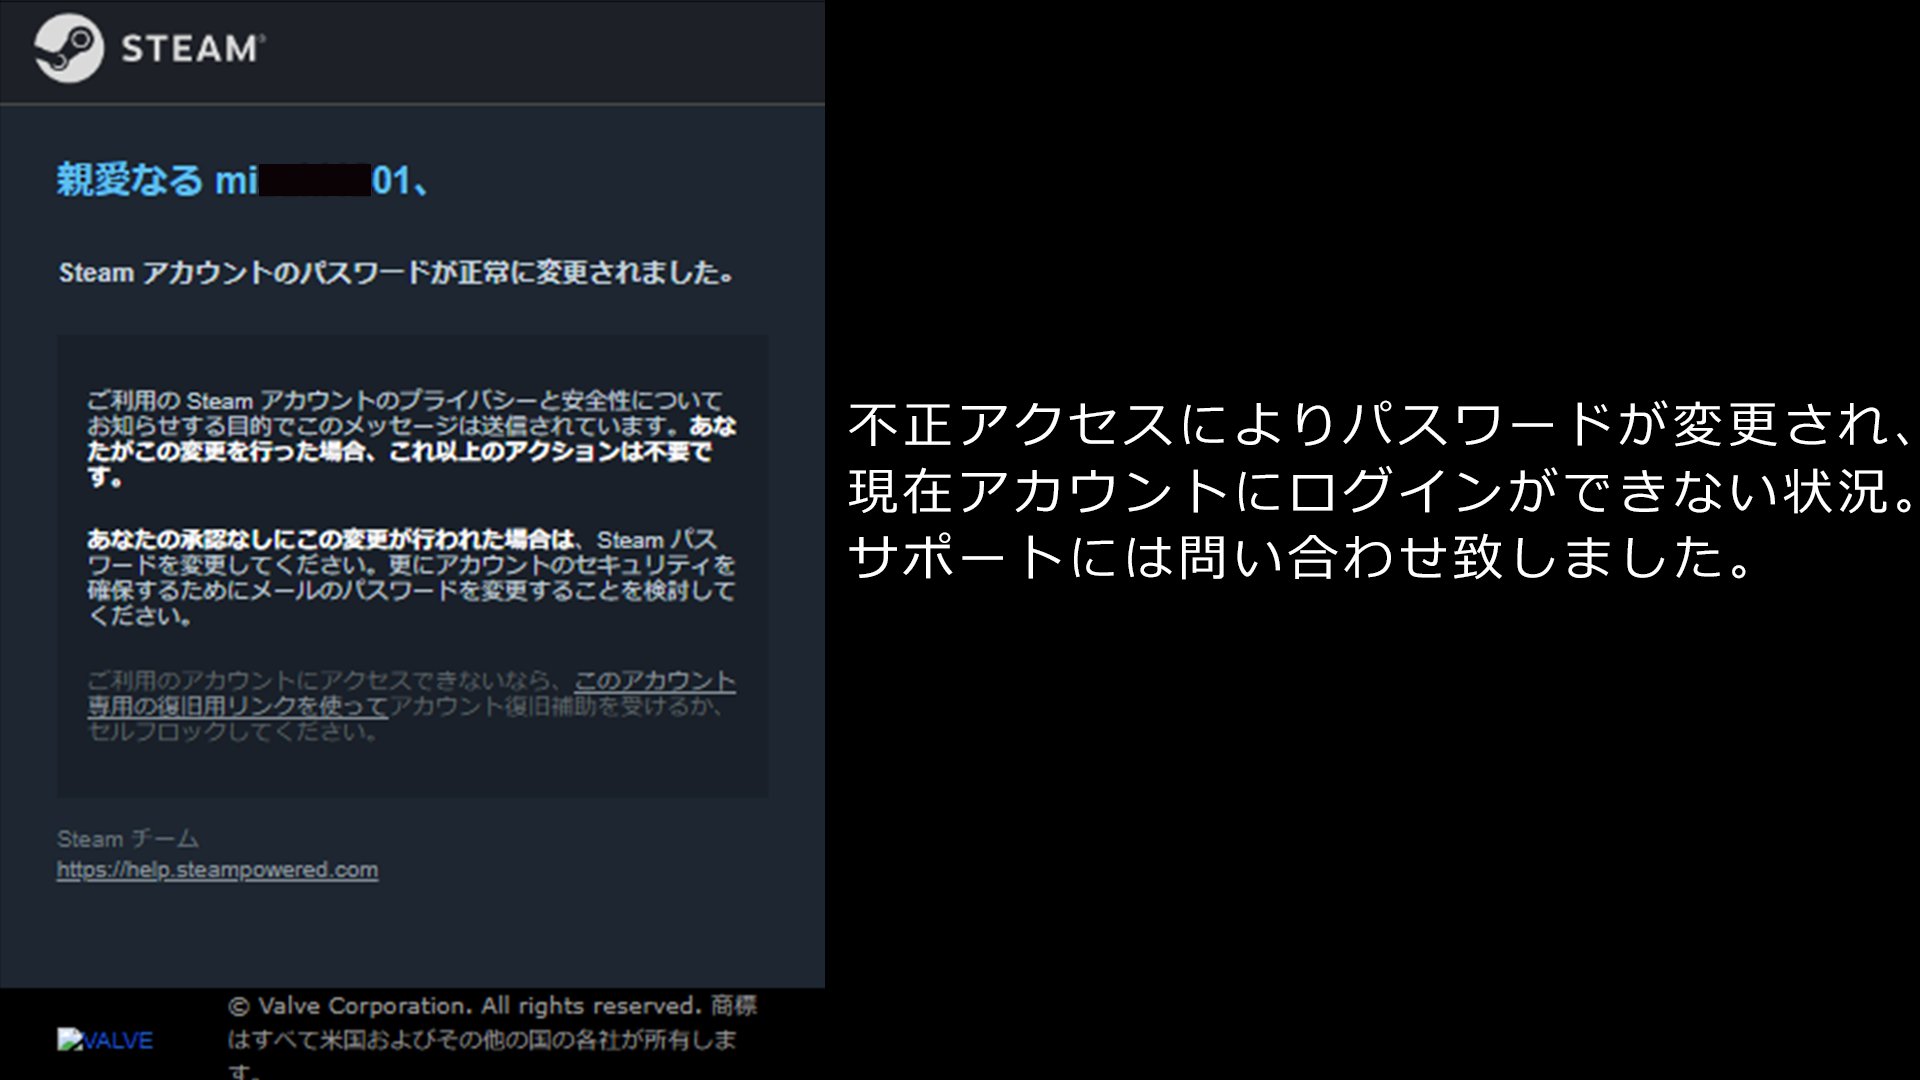
Task: Click the Steam チーム signature
Action: [x=127, y=839]
